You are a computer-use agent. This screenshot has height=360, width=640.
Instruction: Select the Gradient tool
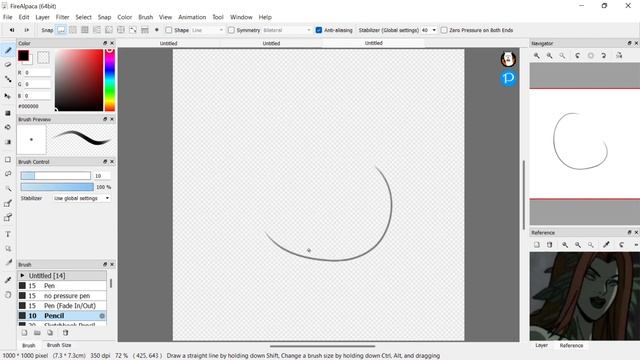click(x=8, y=142)
